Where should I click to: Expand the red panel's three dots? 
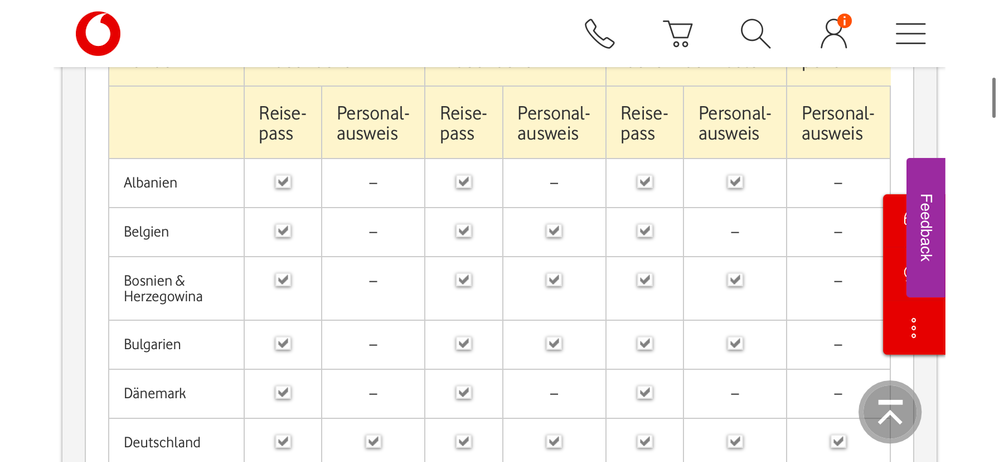[x=914, y=328]
